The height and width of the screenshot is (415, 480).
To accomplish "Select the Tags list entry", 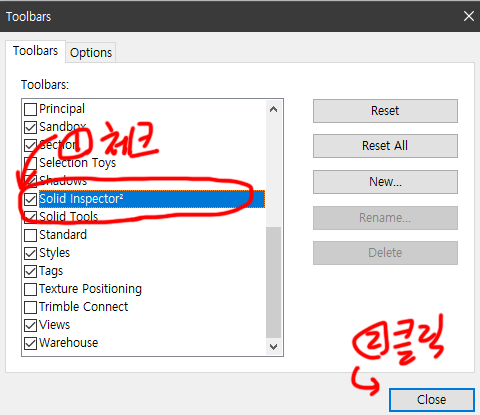I will [x=51, y=271].
